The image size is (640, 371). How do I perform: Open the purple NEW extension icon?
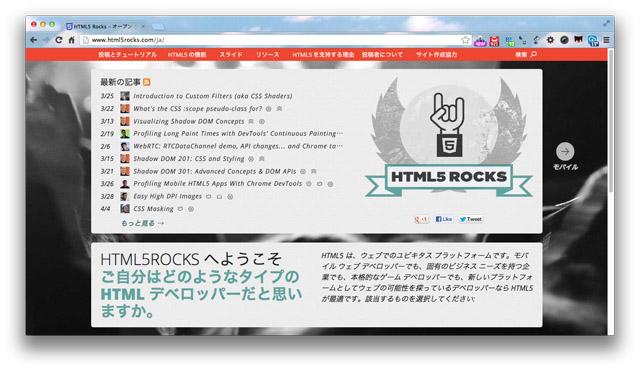point(480,40)
